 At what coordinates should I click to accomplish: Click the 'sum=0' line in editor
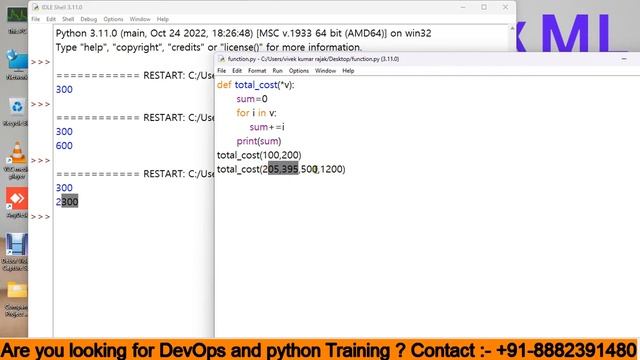(252, 99)
